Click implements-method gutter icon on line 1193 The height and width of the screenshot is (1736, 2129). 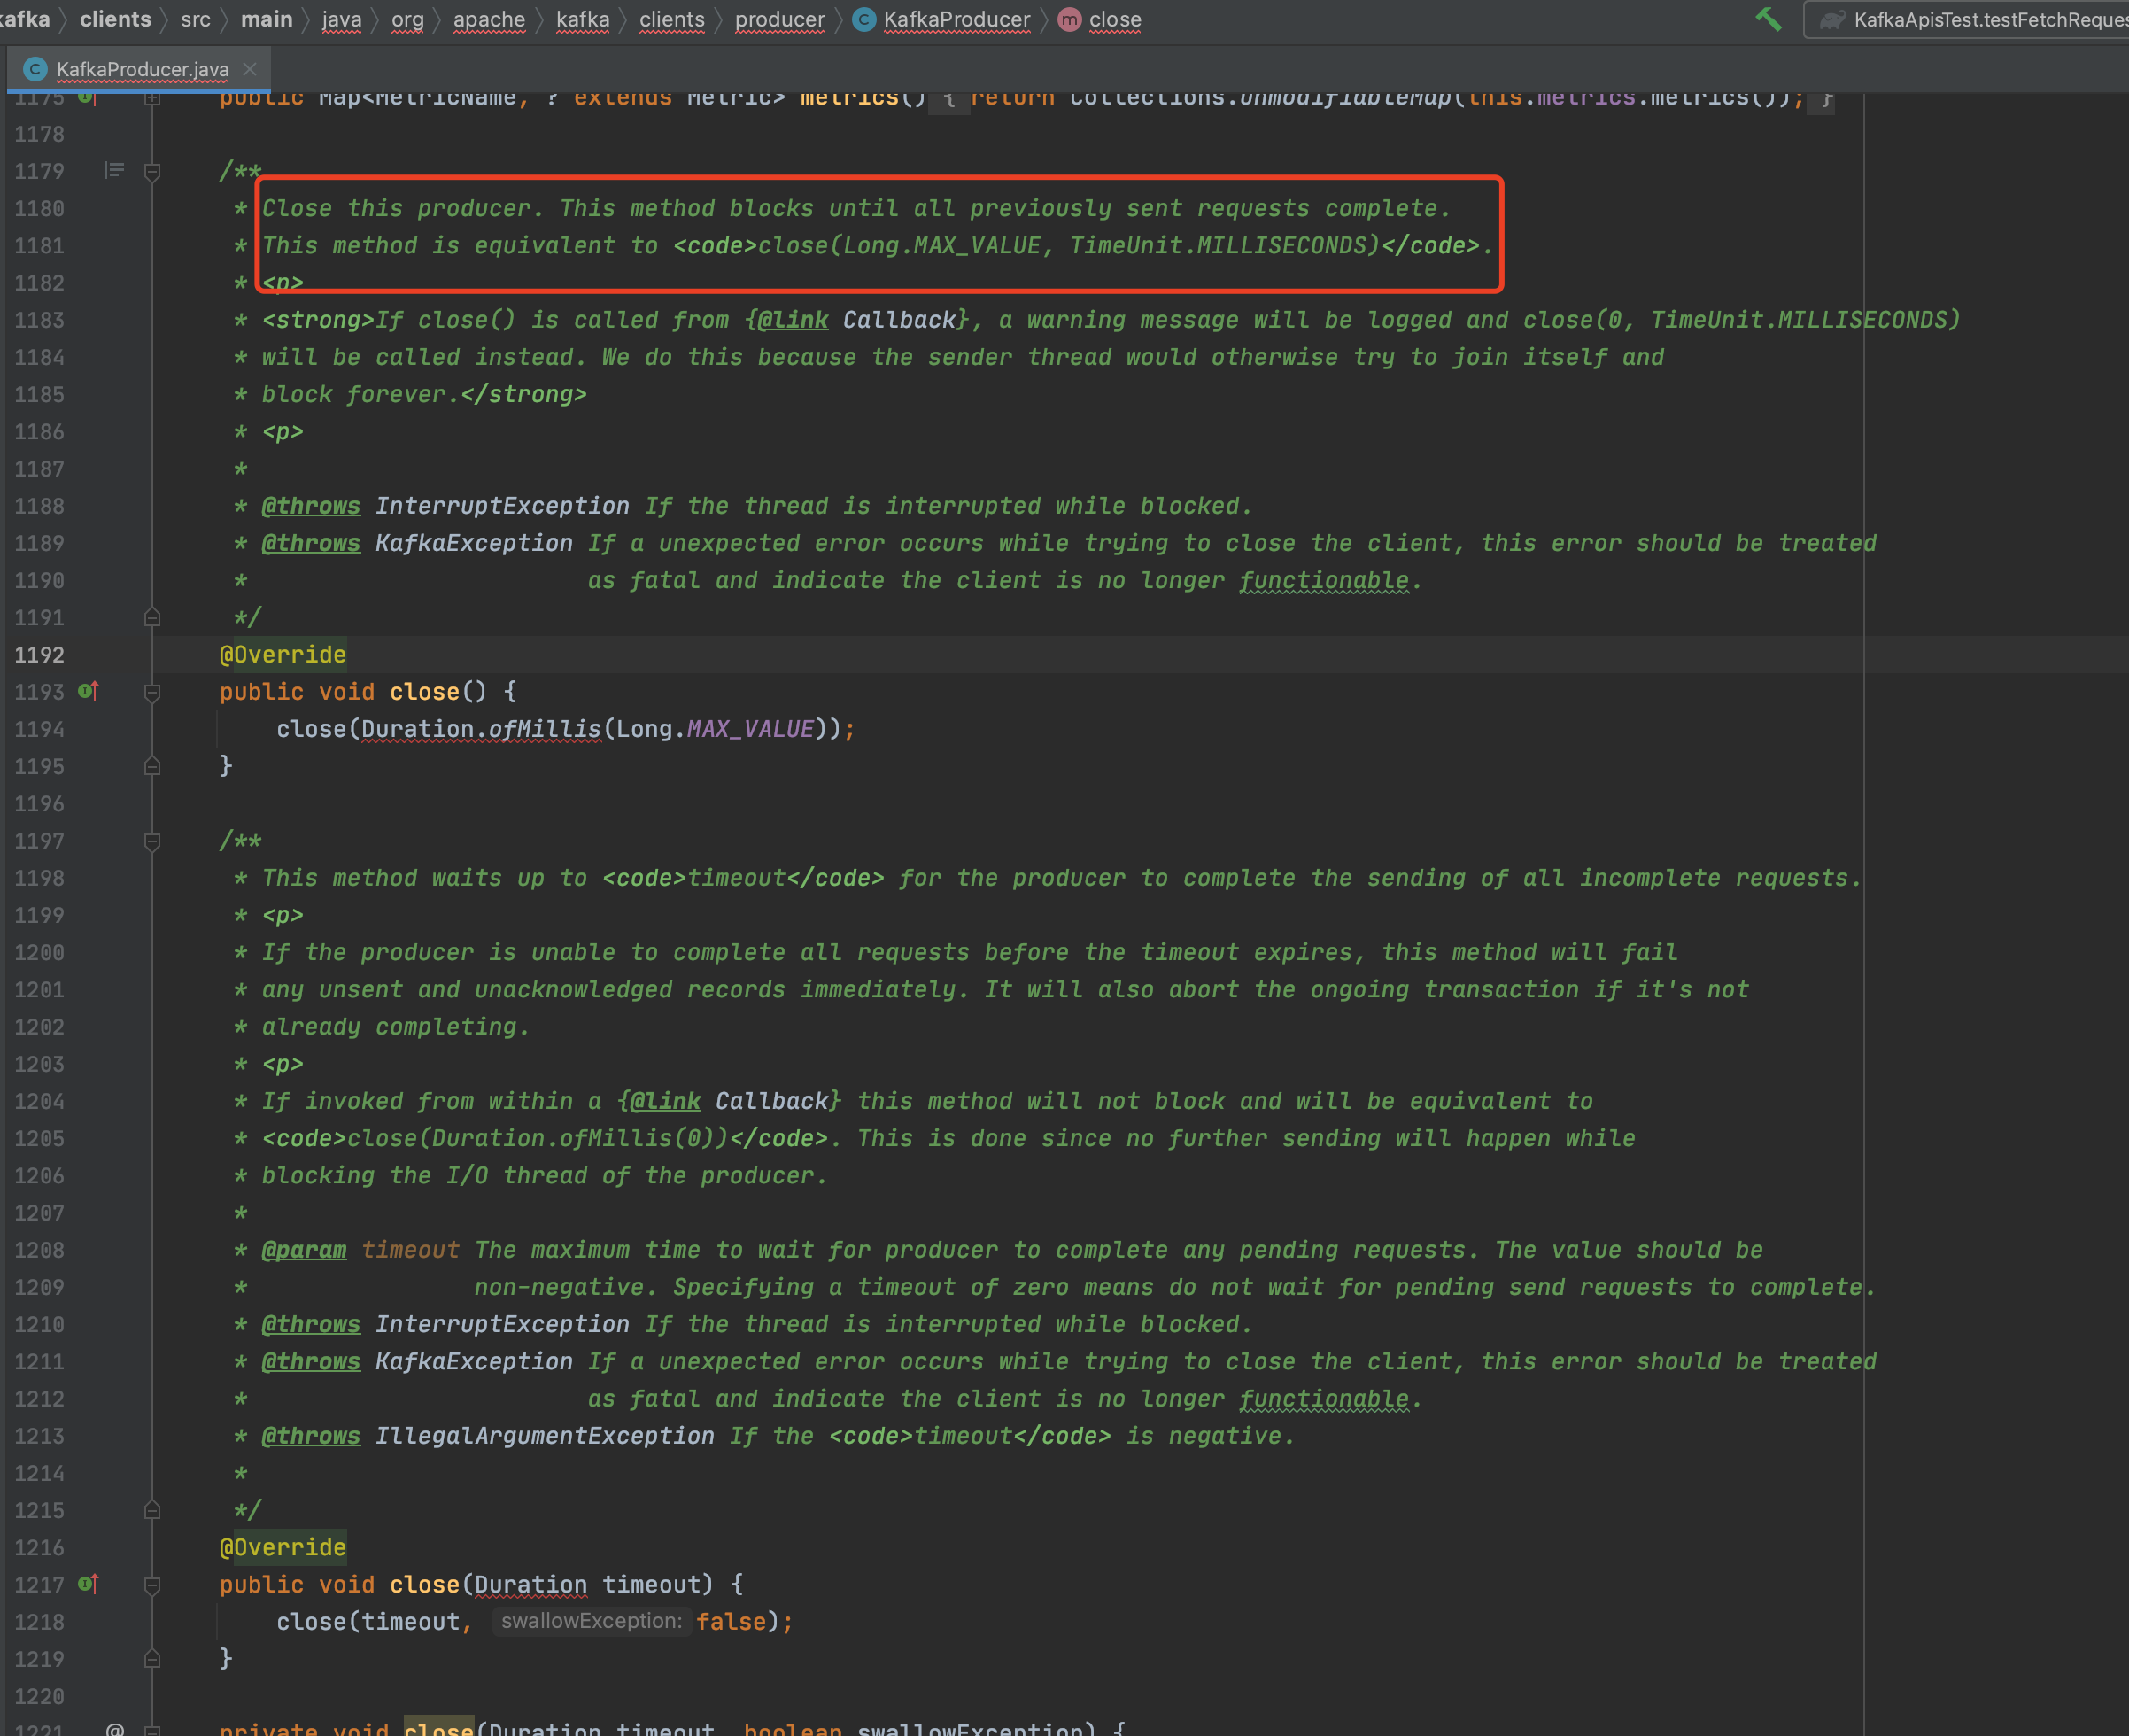tap(88, 691)
